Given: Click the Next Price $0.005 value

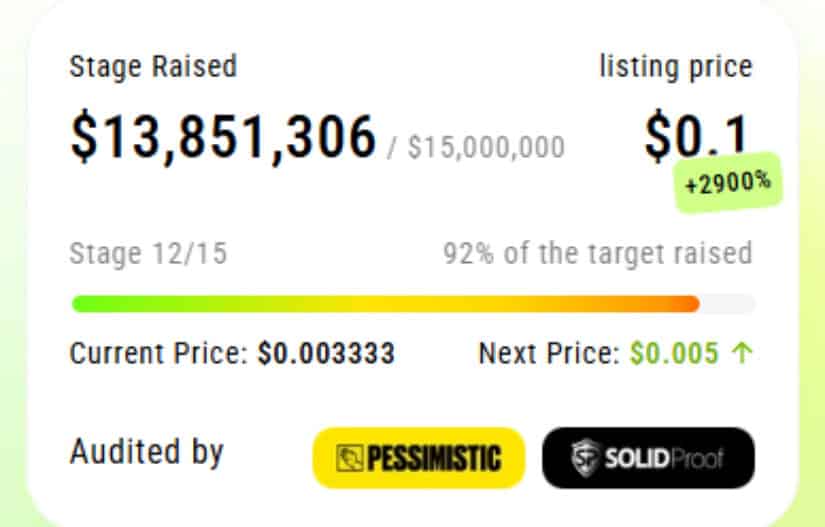Looking at the screenshot, I should point(674,353).
